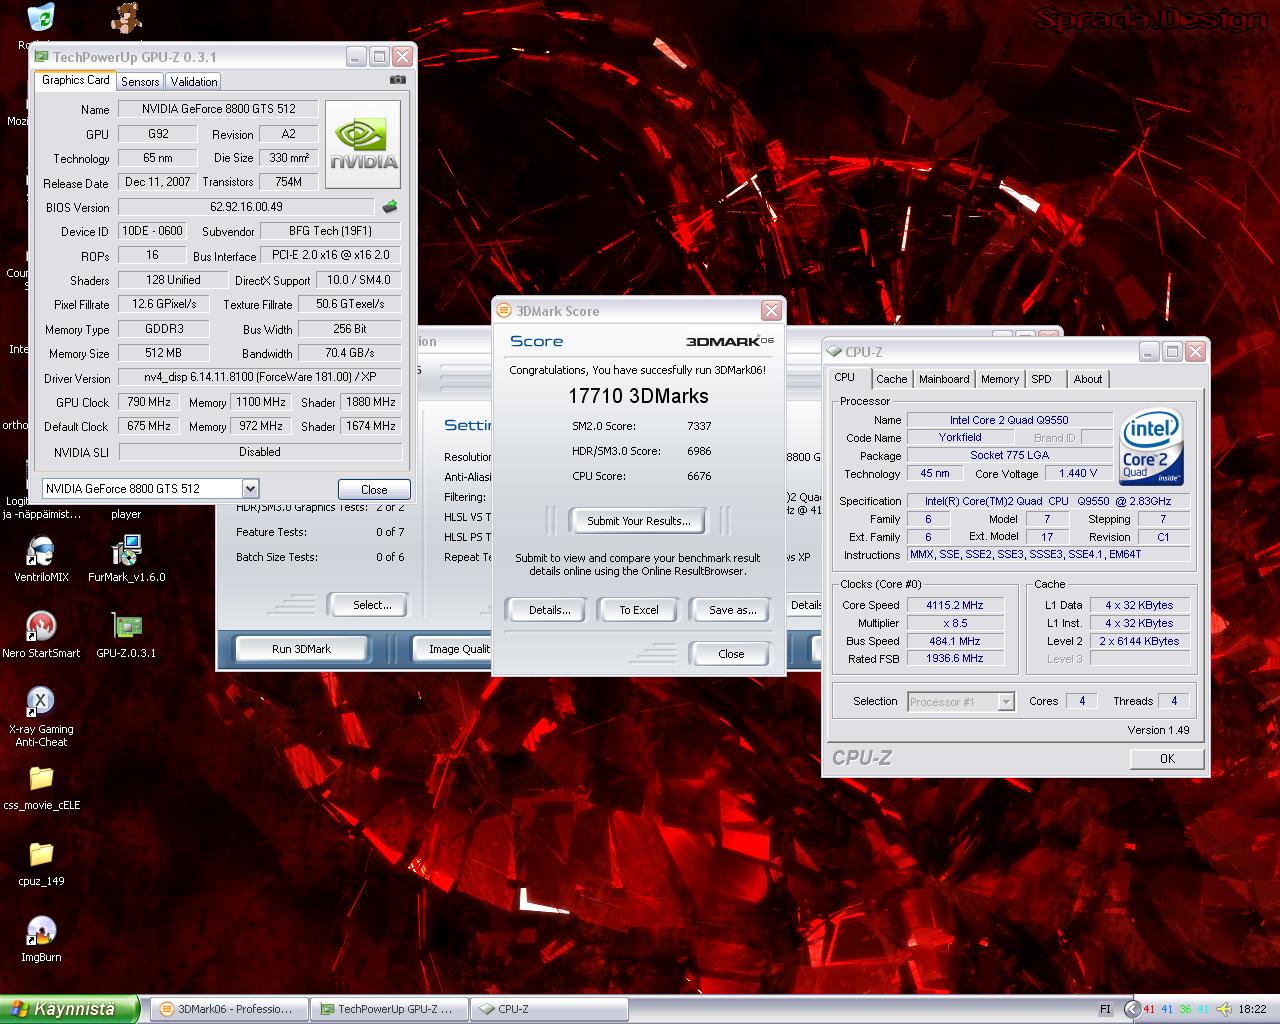The width and height of the screenshot is (1280, 1024).
Task: Select the CPU tab in CPU-Z
Action: coord(845,377)
